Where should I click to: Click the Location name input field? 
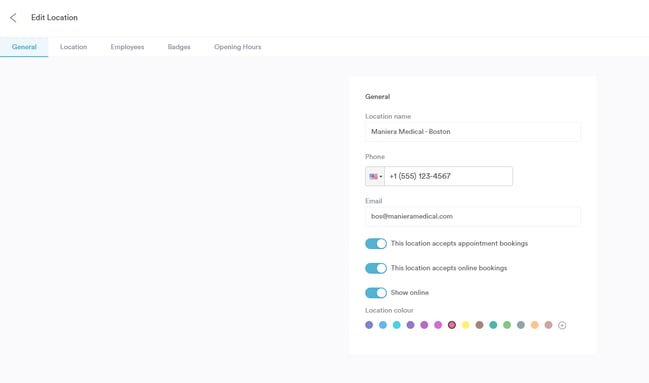pos(473,132)
